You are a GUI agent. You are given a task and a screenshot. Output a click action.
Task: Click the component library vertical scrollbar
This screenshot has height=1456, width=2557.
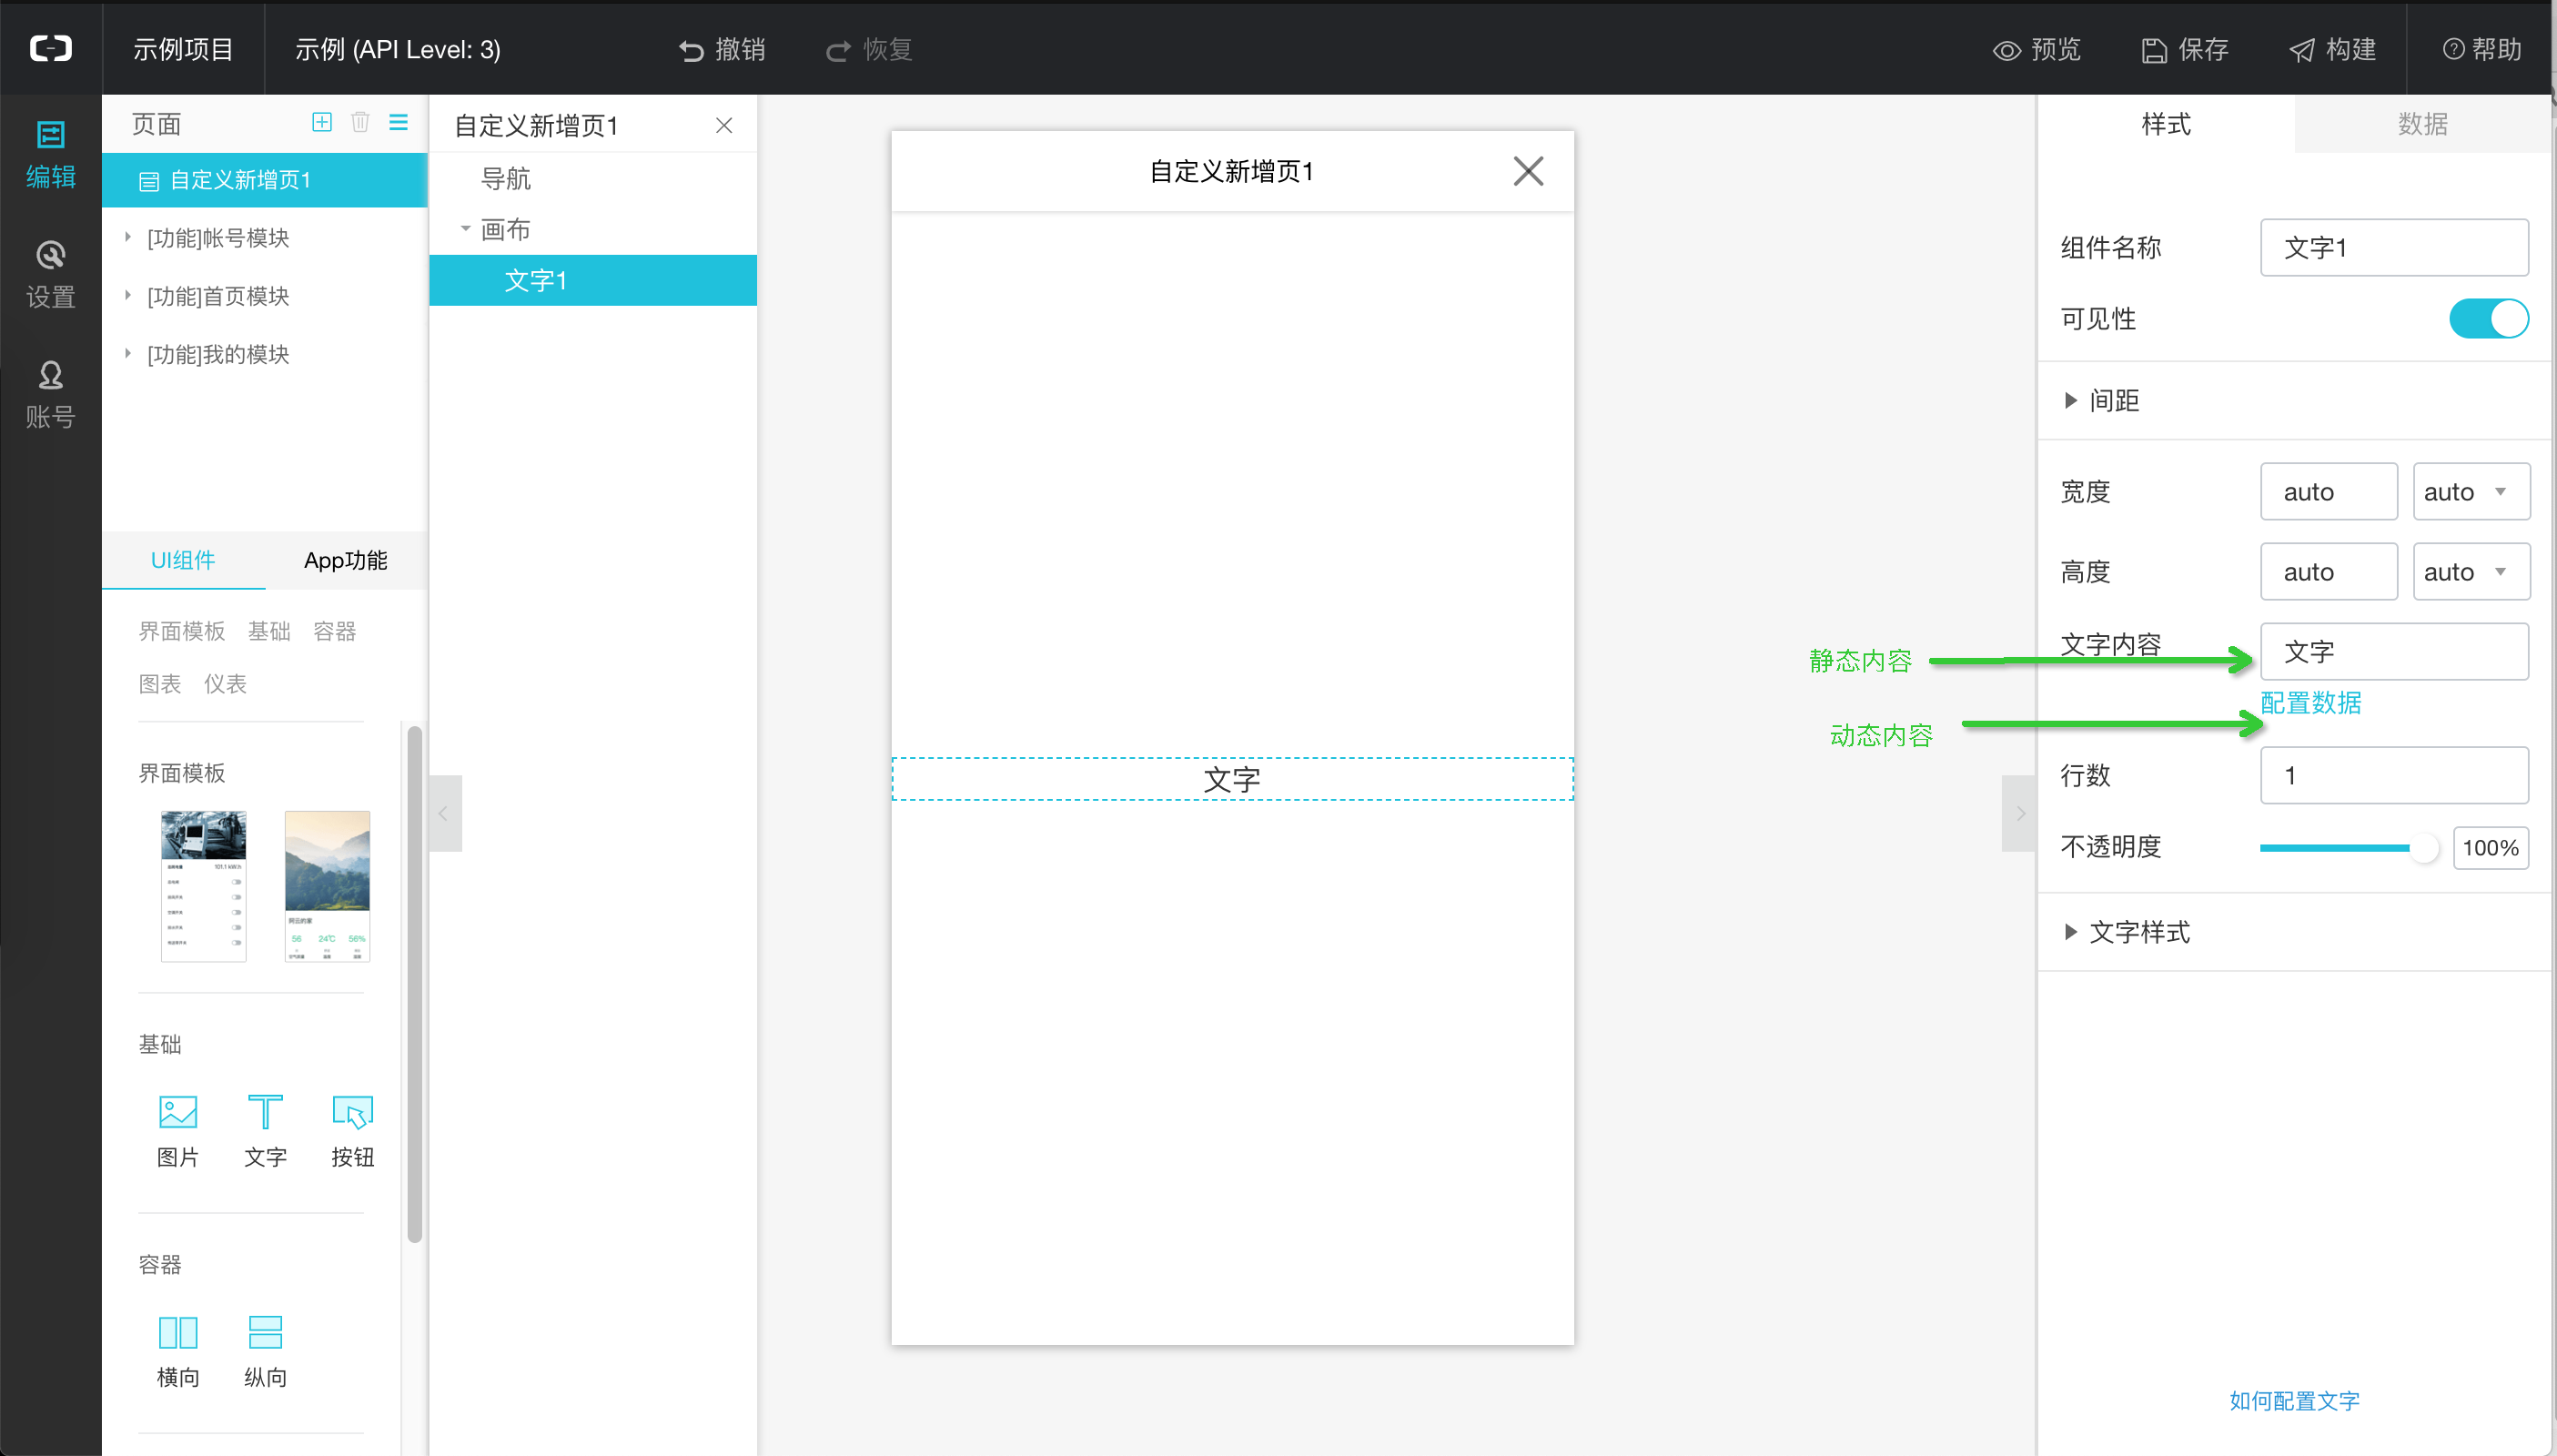(414, 985)
